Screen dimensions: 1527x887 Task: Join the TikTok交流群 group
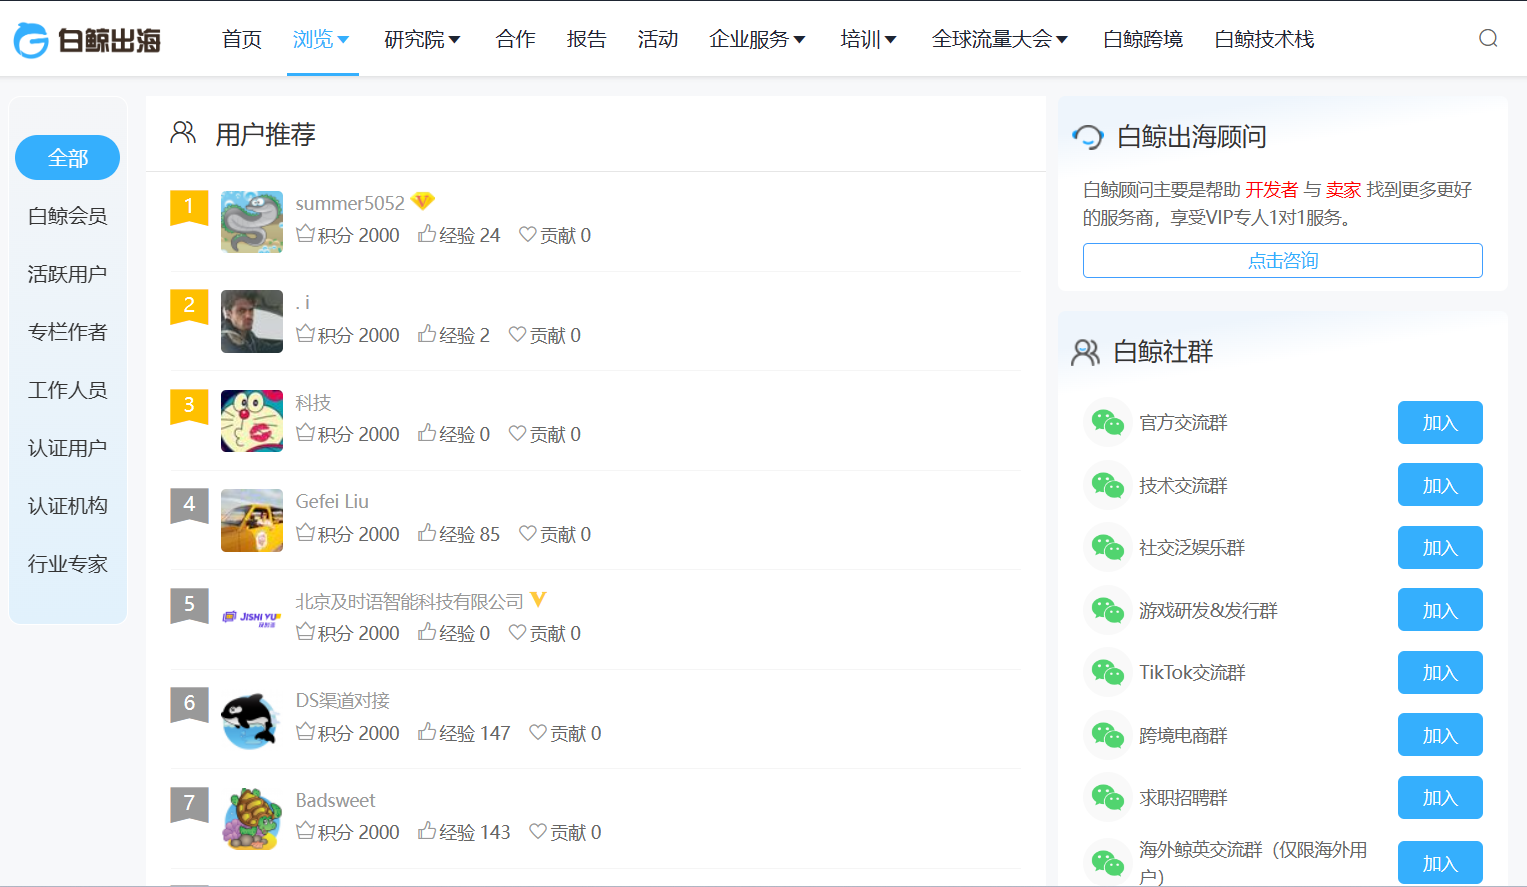[1440, 672]
